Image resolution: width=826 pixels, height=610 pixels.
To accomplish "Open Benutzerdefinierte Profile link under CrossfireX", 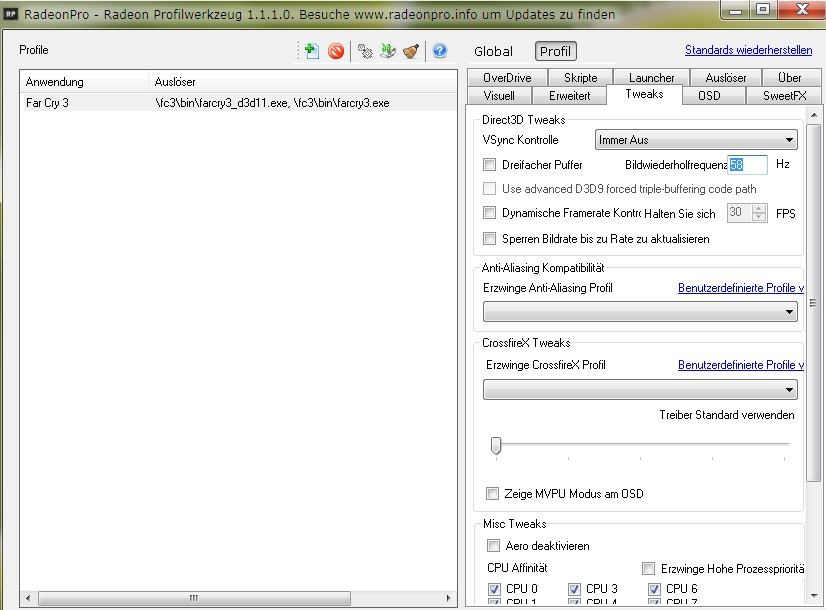I will [741, 365].
